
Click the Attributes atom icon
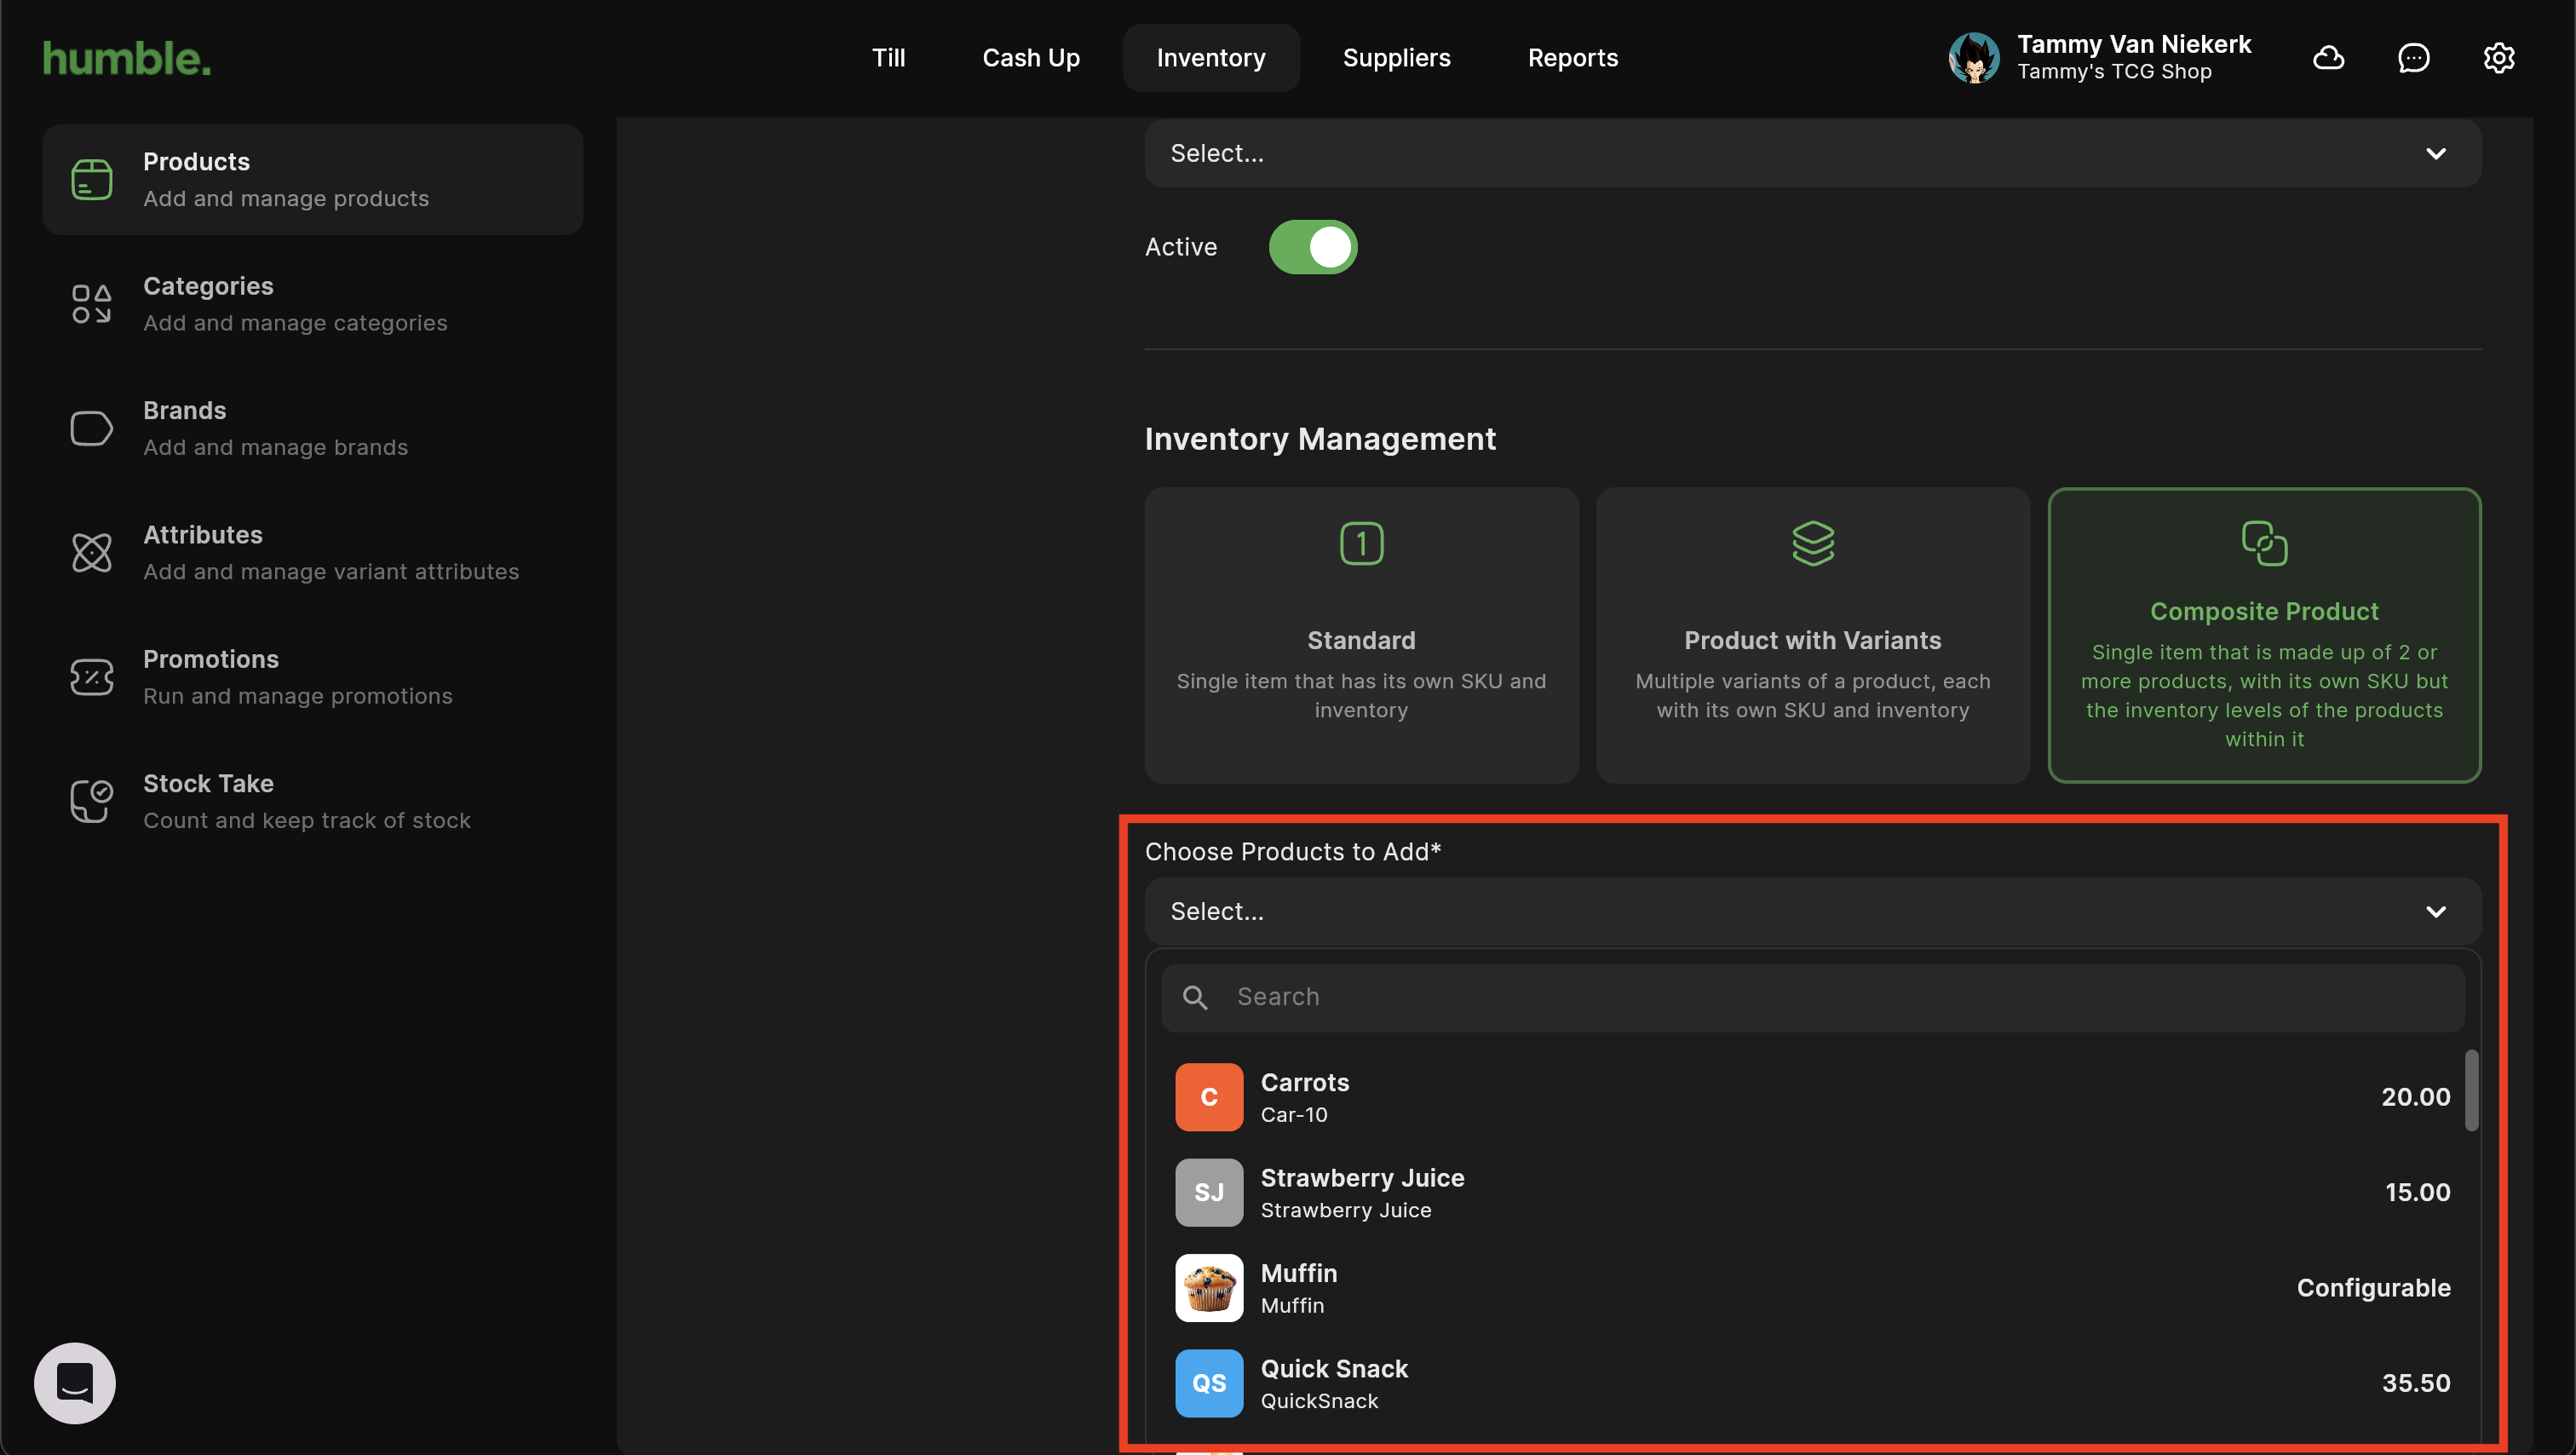tap(91, 553)
